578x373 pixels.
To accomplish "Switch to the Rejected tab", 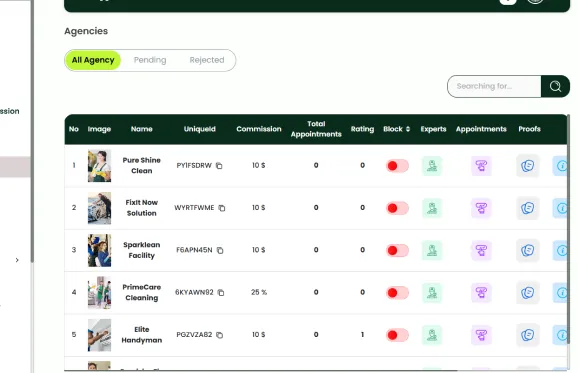I will click(207, 60).
